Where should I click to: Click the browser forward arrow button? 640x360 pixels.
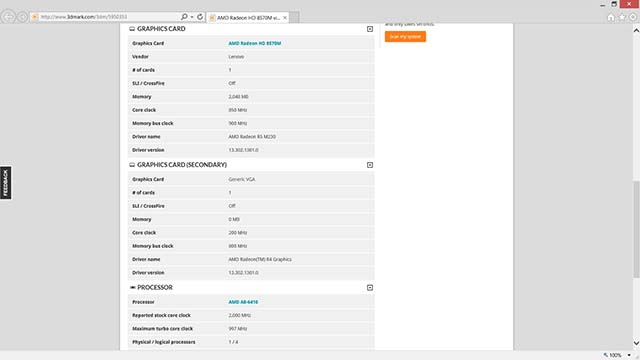point(22,17)
